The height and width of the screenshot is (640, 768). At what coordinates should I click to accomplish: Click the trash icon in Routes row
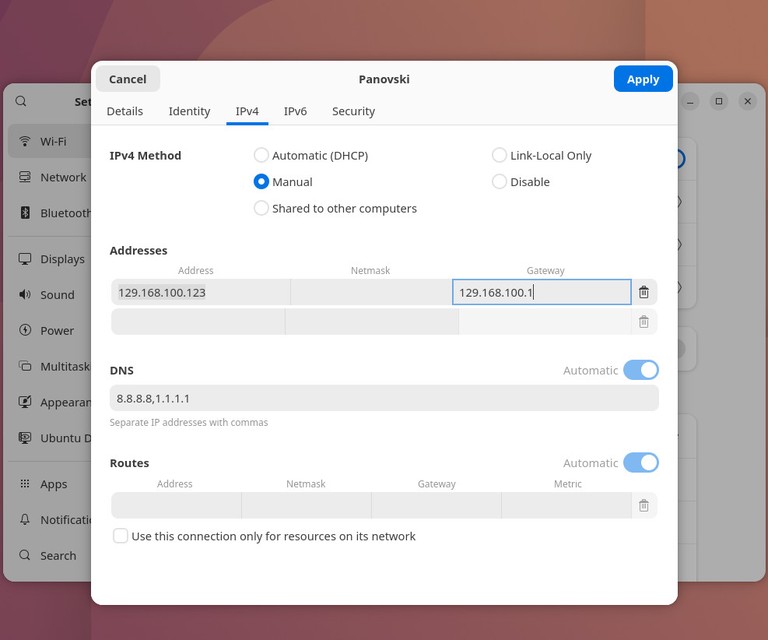pos(644,505)
